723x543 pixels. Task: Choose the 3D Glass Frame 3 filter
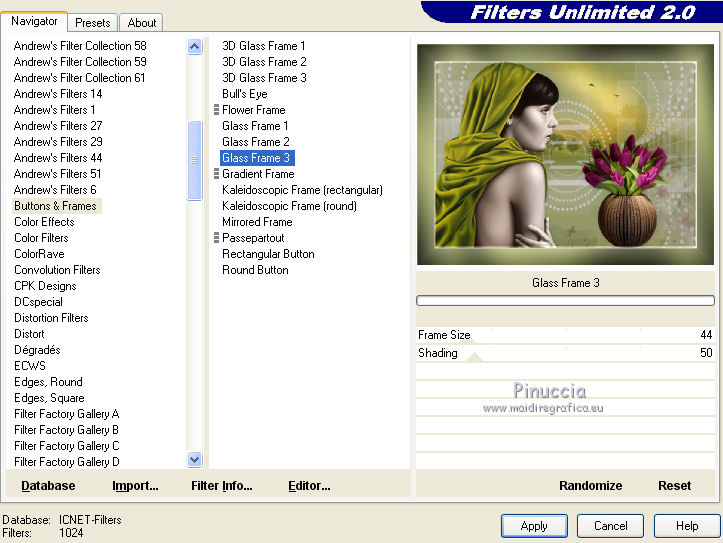264,78
